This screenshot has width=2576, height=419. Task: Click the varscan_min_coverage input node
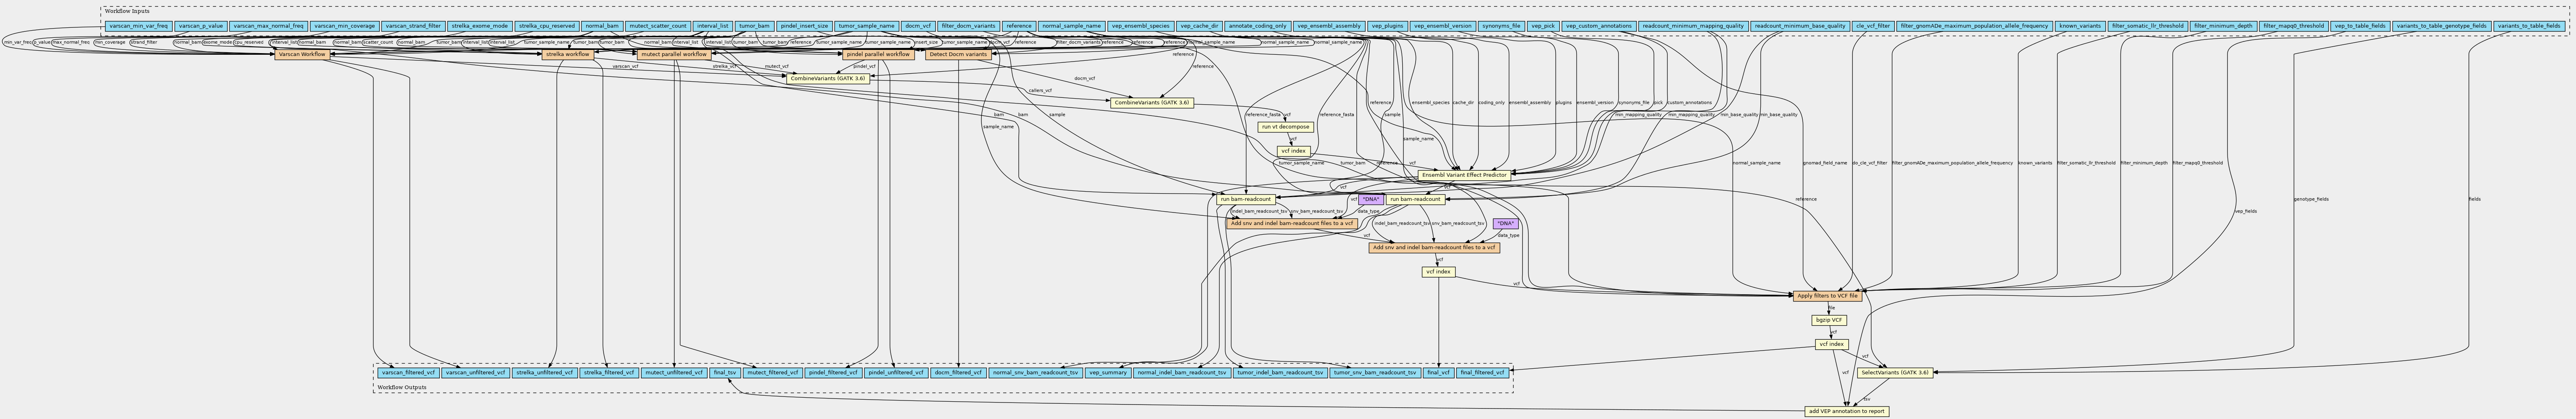344,26
